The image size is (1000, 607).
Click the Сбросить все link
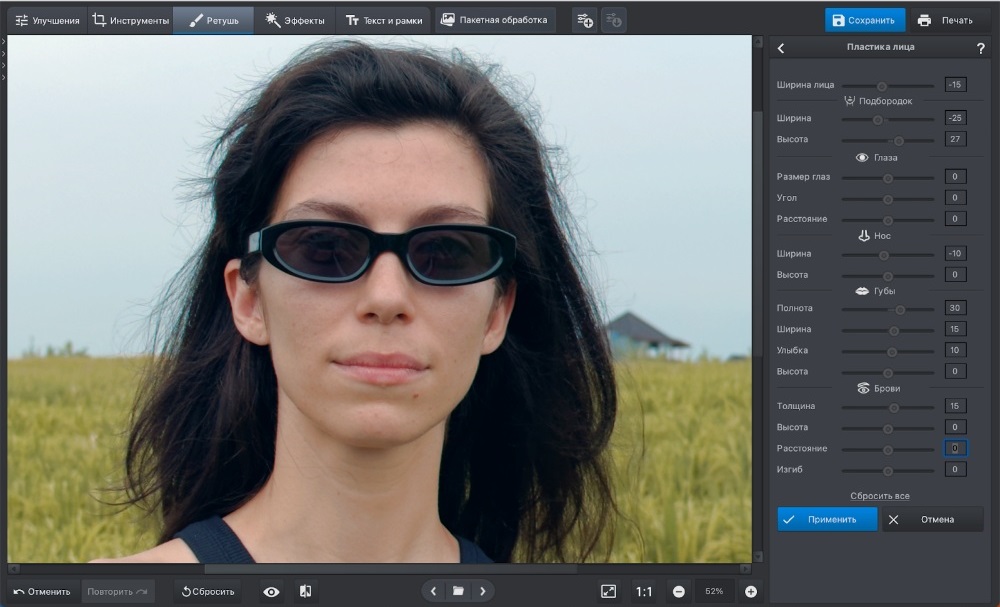point(880,496)
